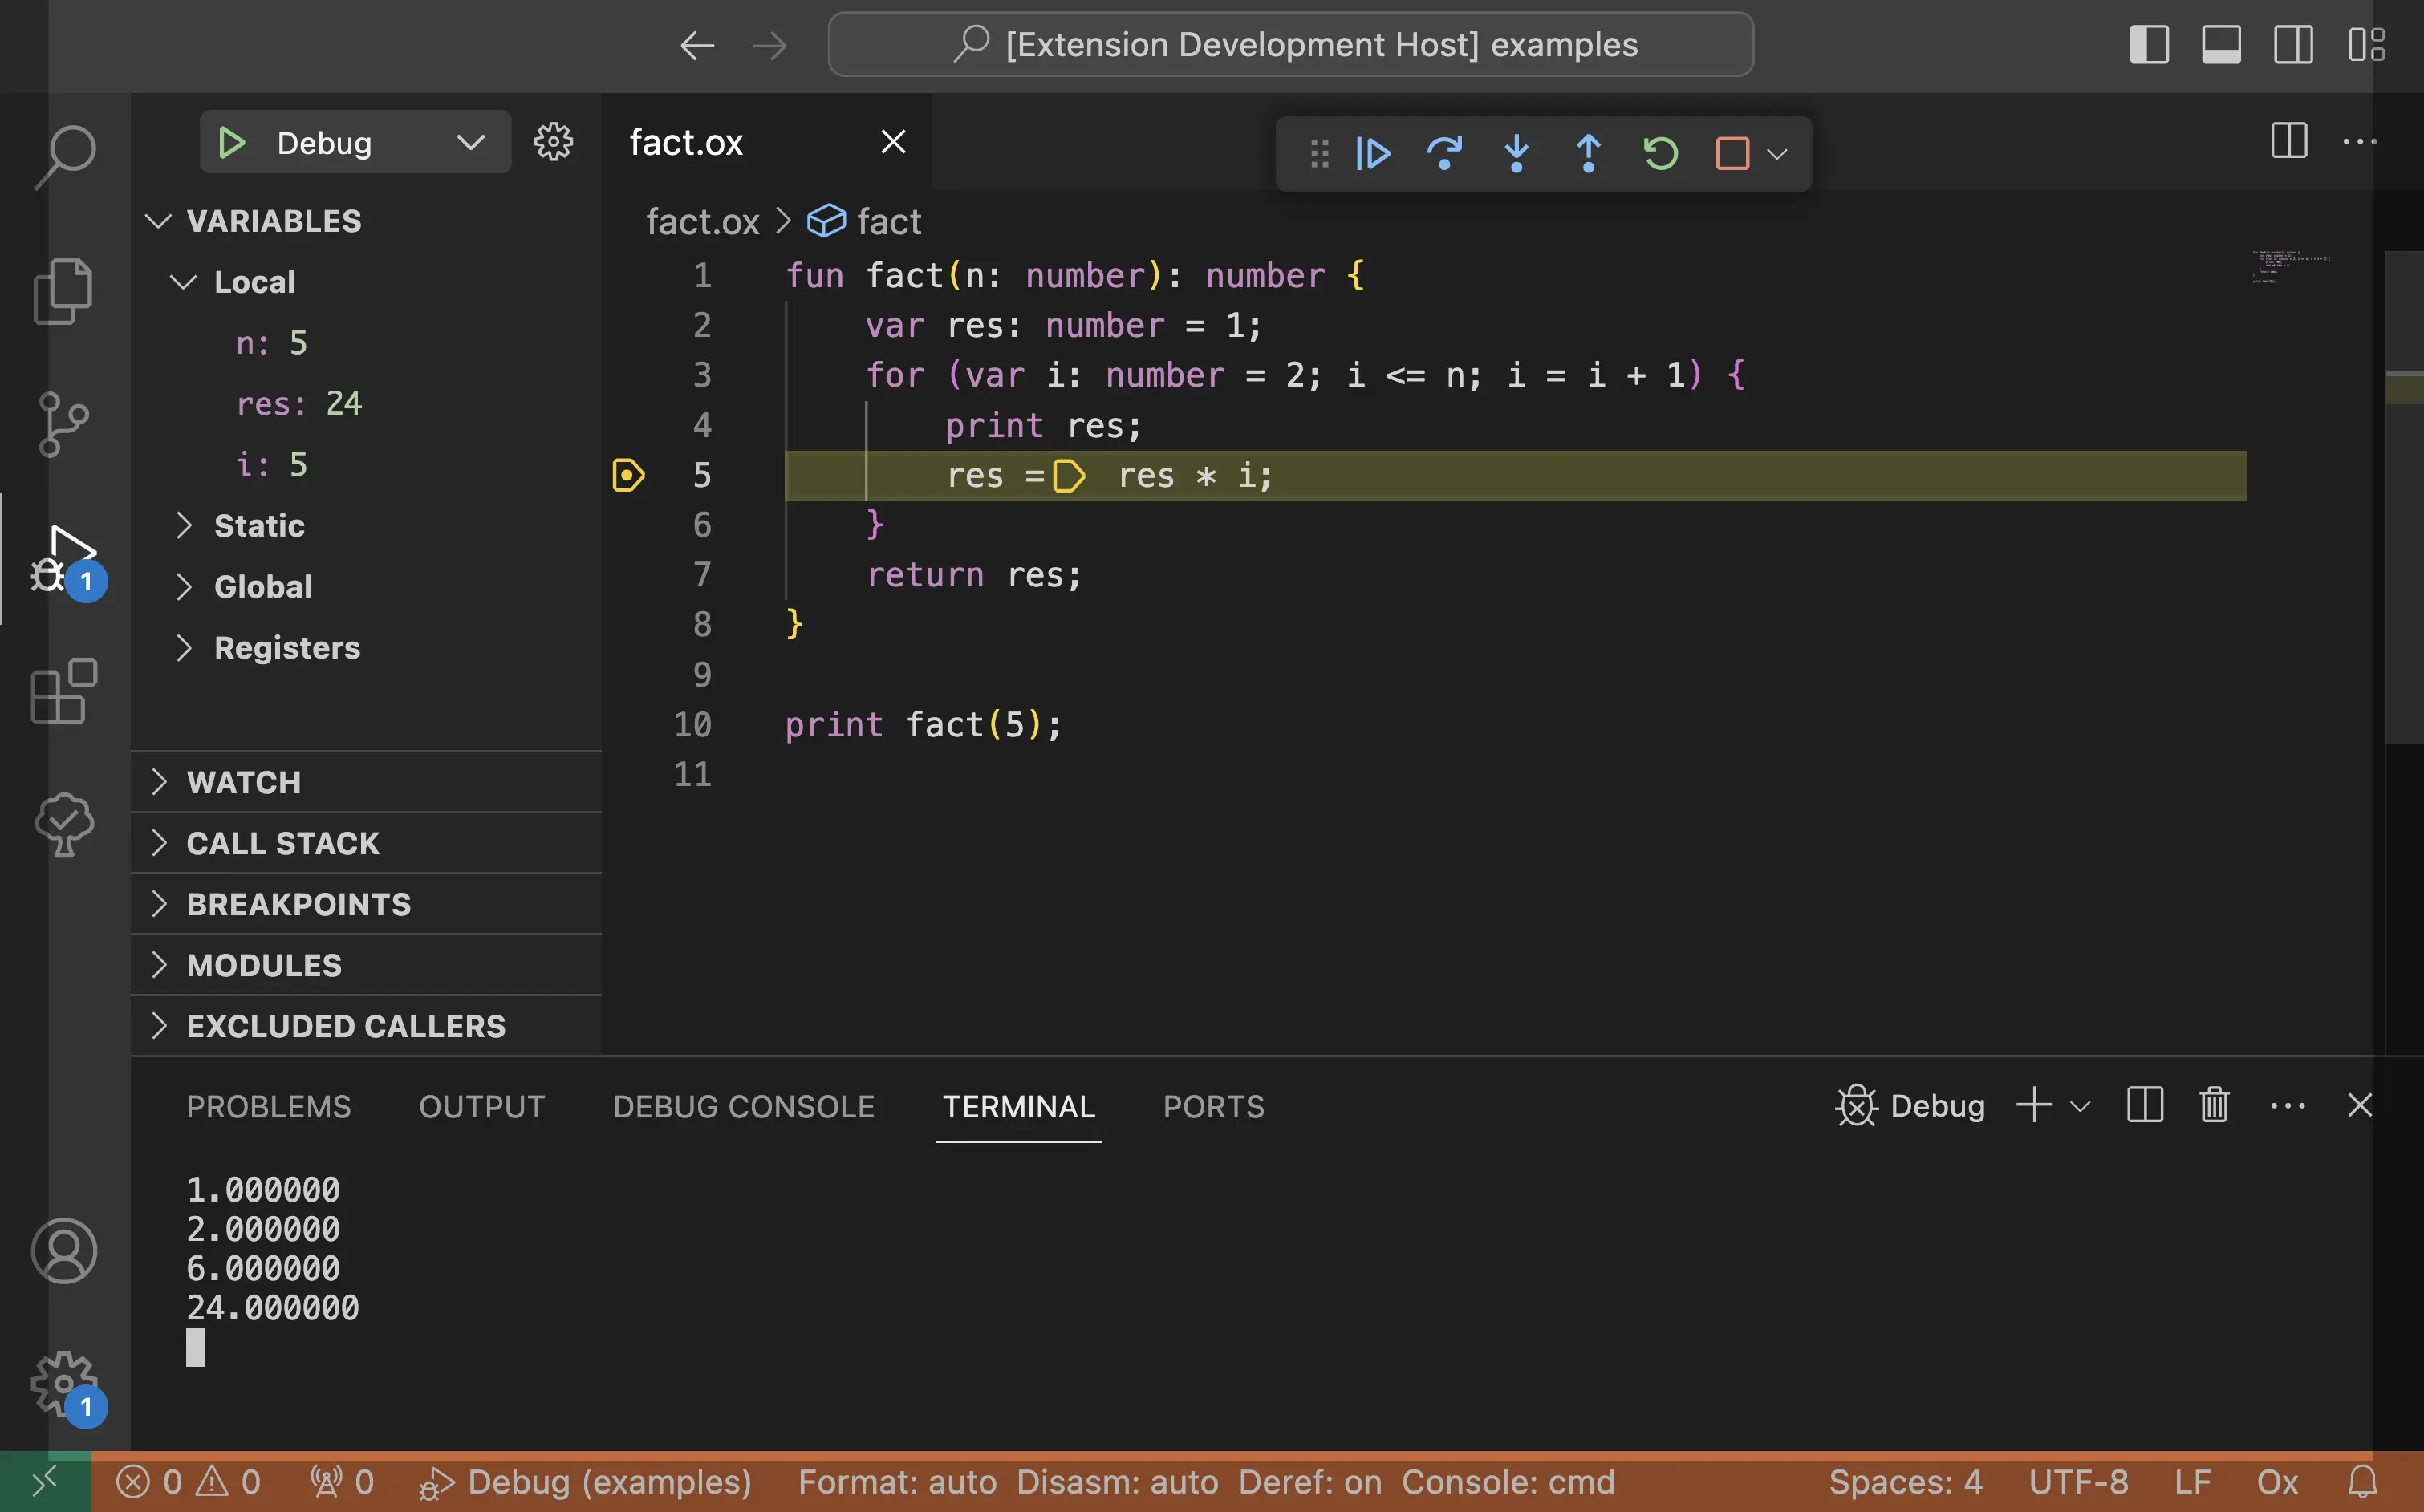The width and height of the screenshot is (2424, 1512).
Task: Stop the debugging session
Action: pos(1732,154)
